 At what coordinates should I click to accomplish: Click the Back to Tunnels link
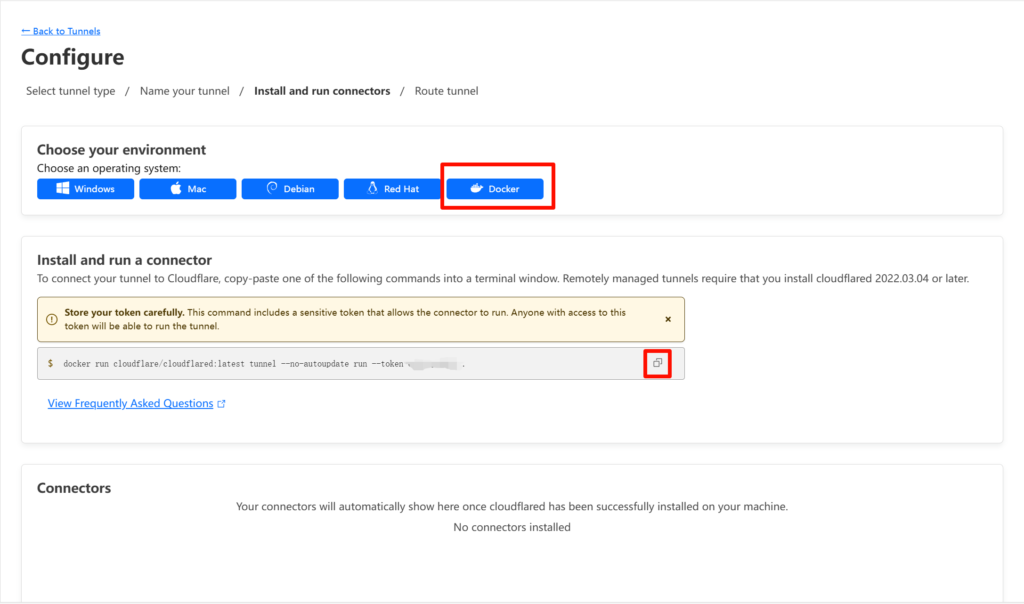click(x=61, y=31)
